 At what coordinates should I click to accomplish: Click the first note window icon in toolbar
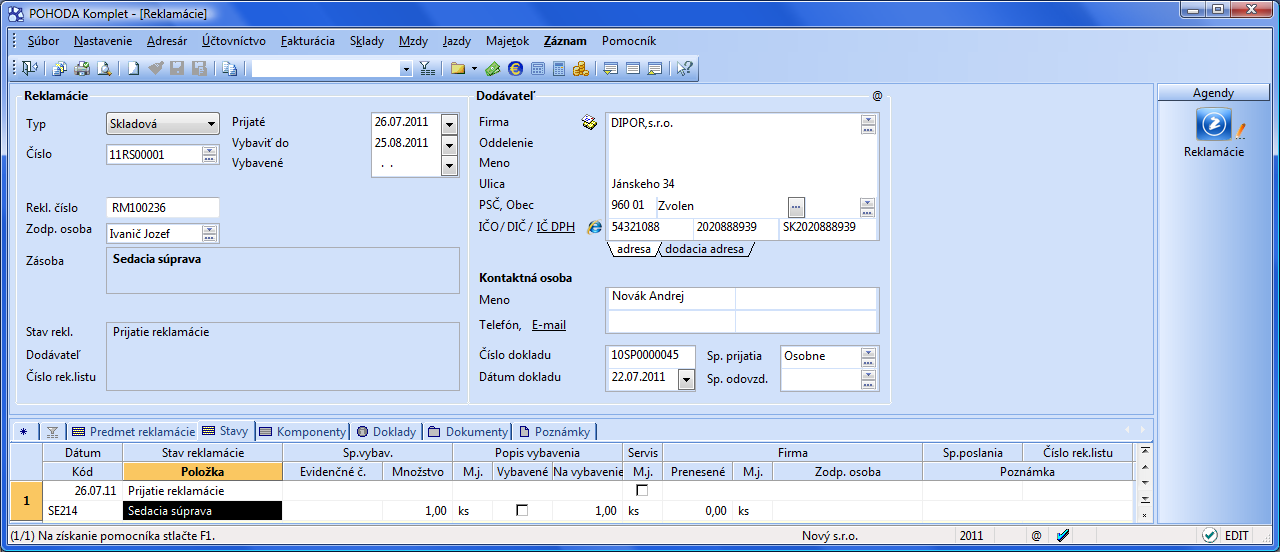pyautogui.click(x=611, y=69)
